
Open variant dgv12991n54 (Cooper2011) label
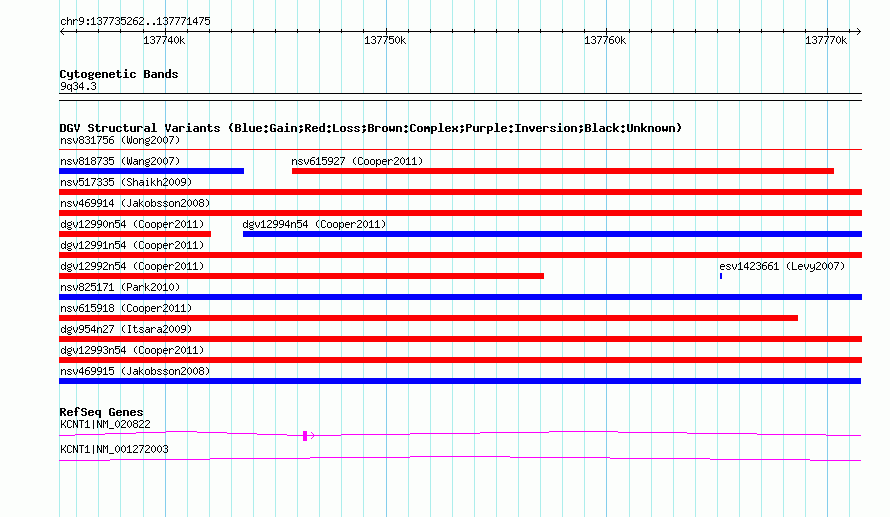(x=132, y=245)
